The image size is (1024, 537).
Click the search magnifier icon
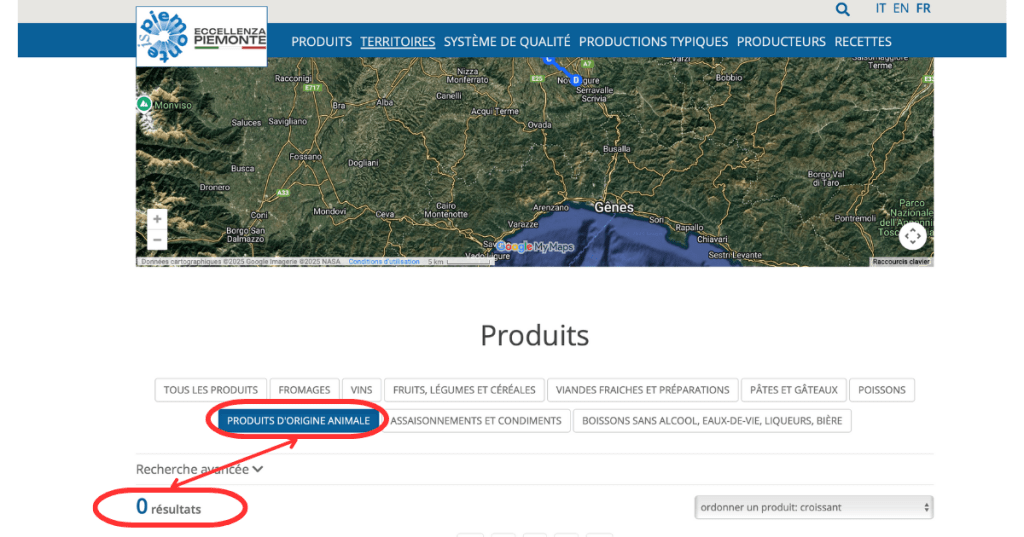pos(842,9)
